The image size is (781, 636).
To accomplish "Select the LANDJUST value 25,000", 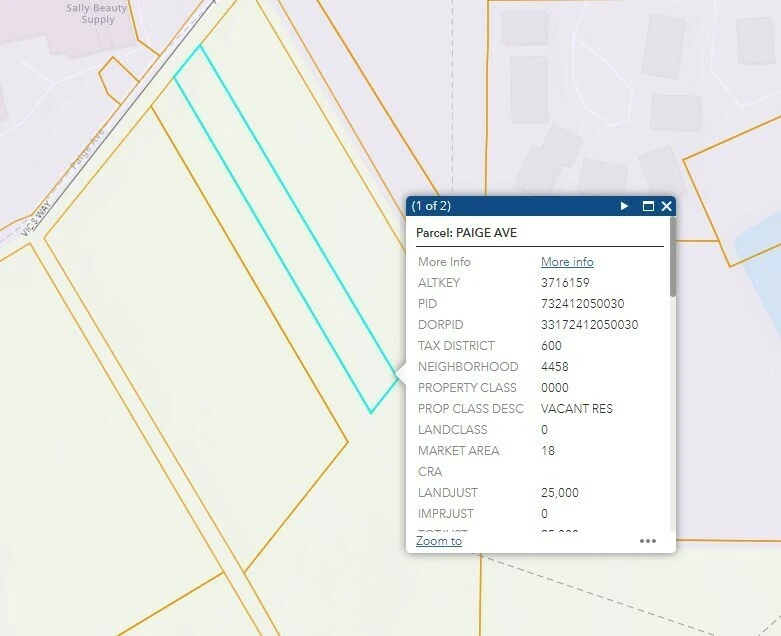I will [x=560, y=493].
